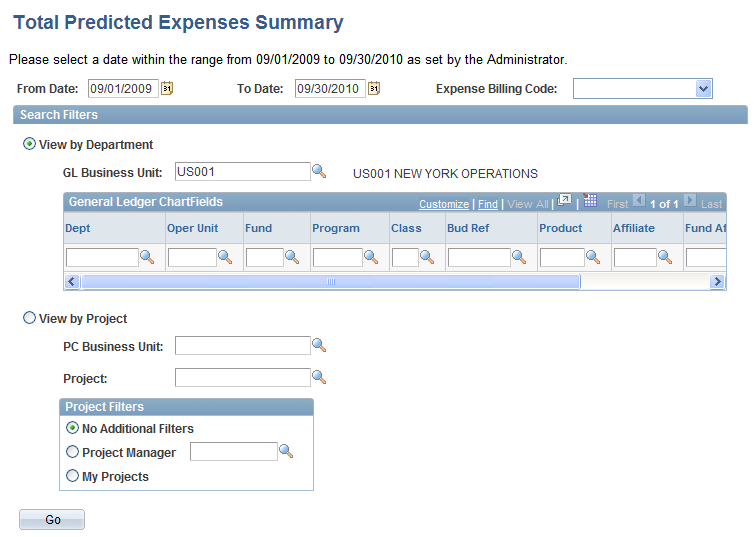756x537 pixels.
Task: Click the Product input field
Action: click(x=562, y=257)
